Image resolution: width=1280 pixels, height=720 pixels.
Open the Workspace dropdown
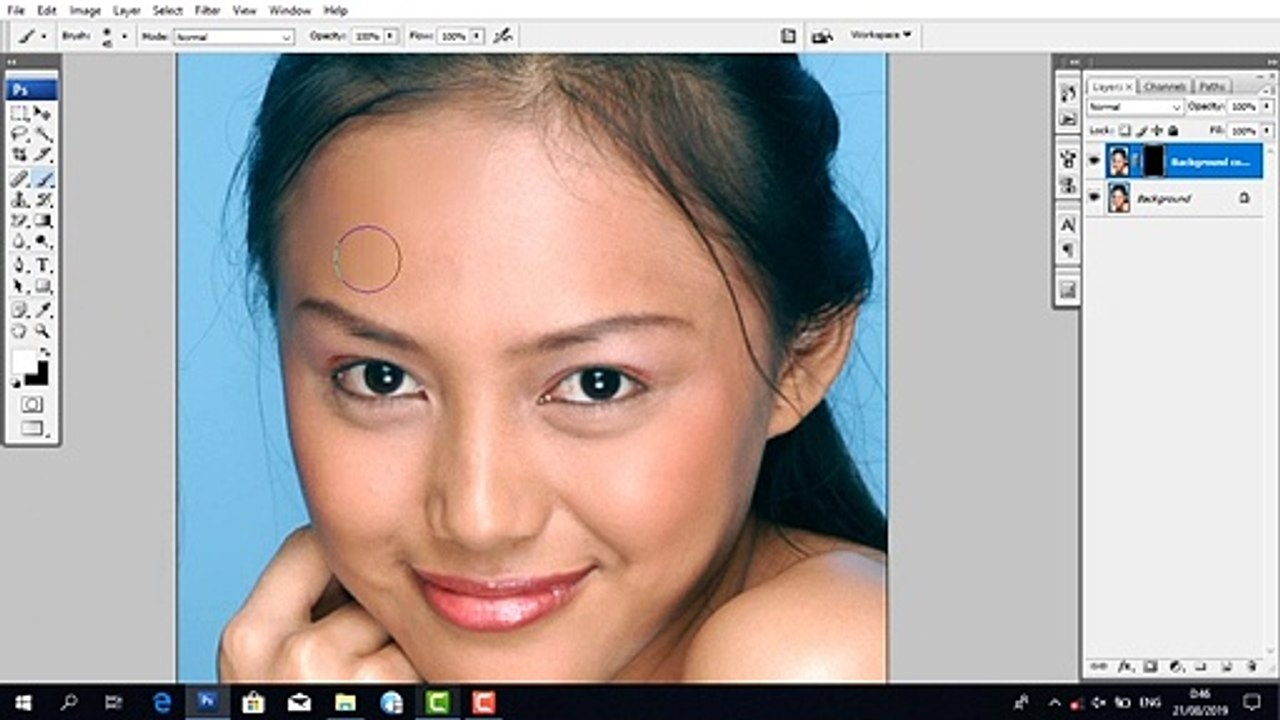tap(881, 35)
